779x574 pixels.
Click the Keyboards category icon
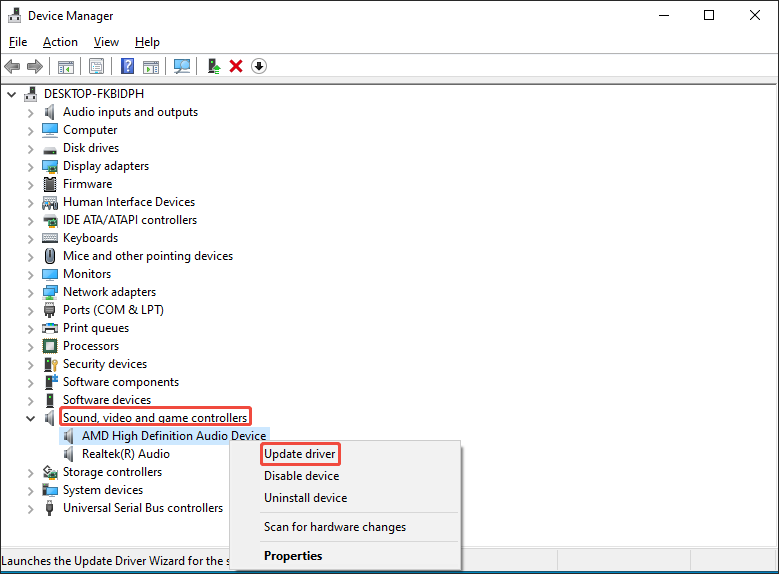pos(50,238)
